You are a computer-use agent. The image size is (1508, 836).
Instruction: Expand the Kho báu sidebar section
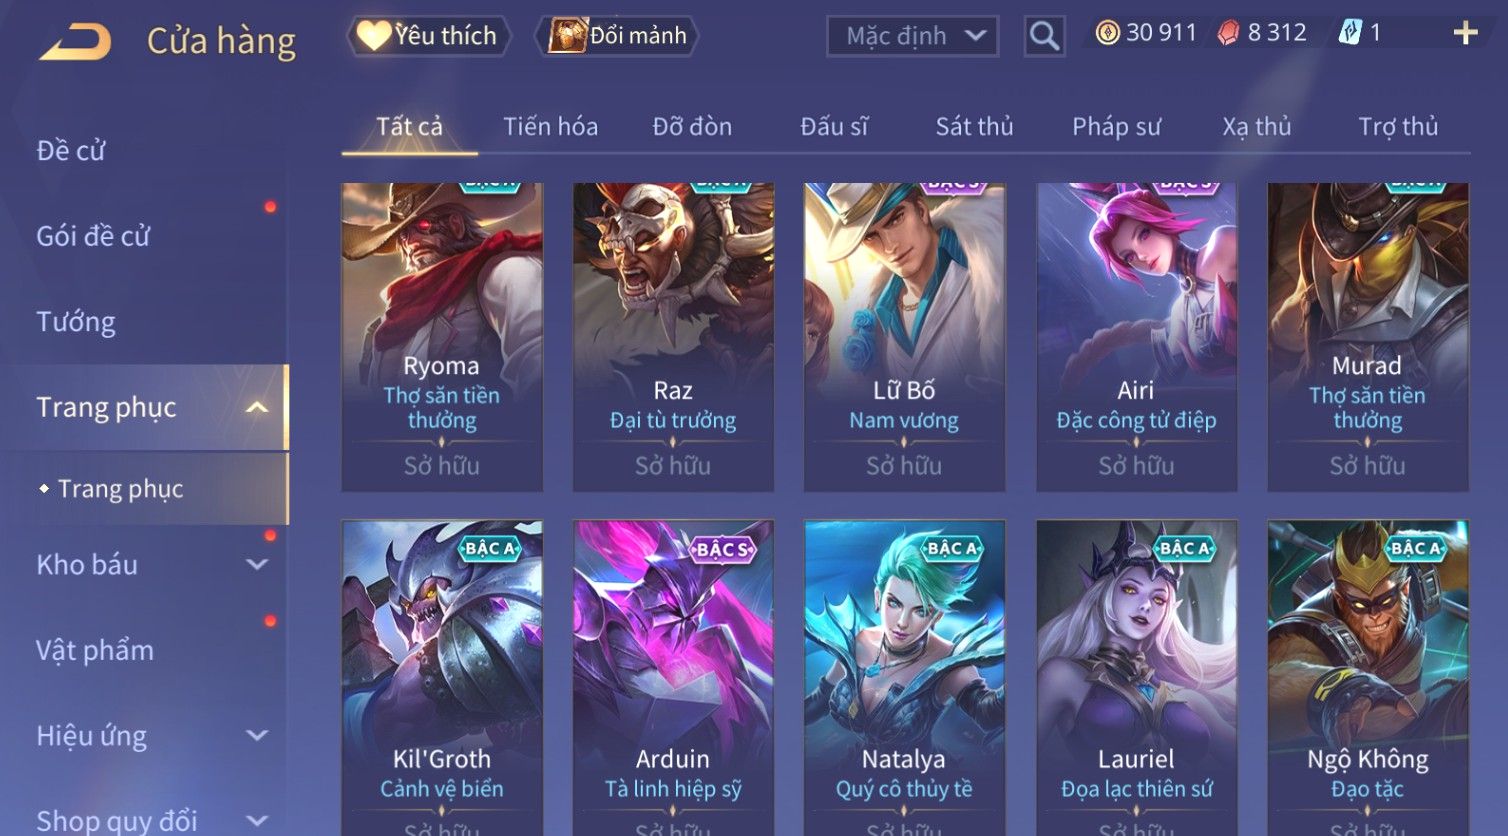pyautogui.click(x=257, y=564)
